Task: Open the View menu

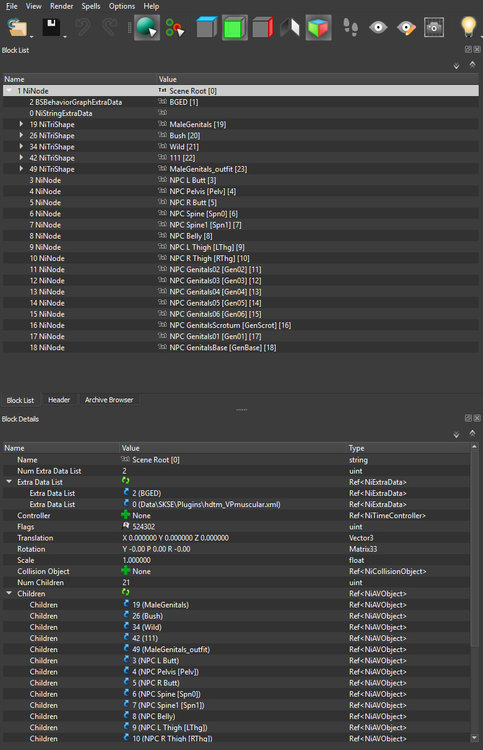Action: point(33,6)
